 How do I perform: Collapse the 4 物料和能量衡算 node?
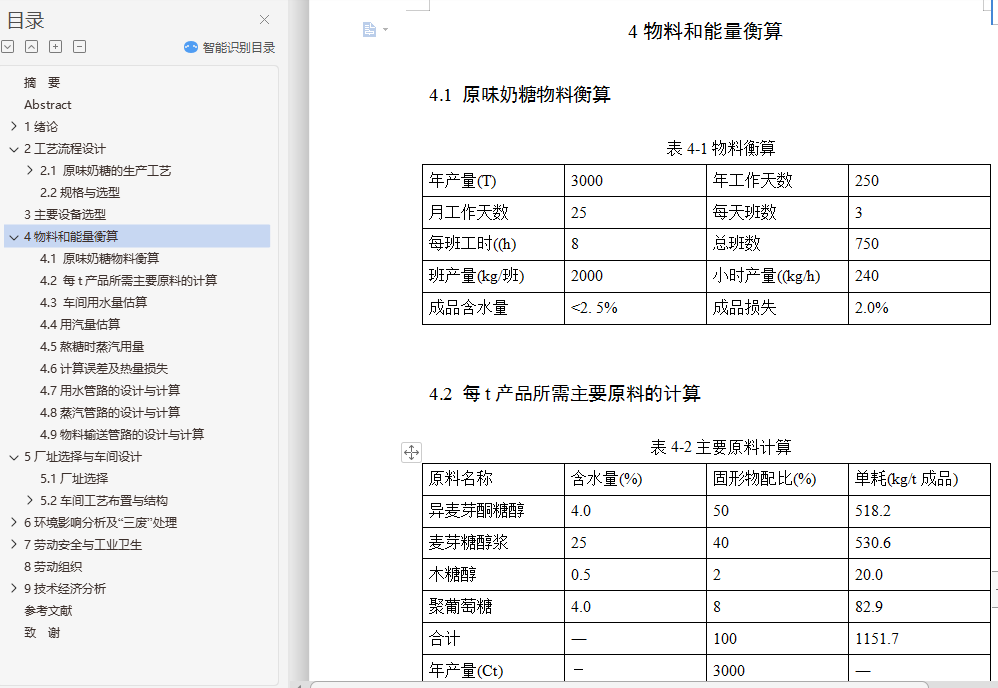tap(14, 237)
